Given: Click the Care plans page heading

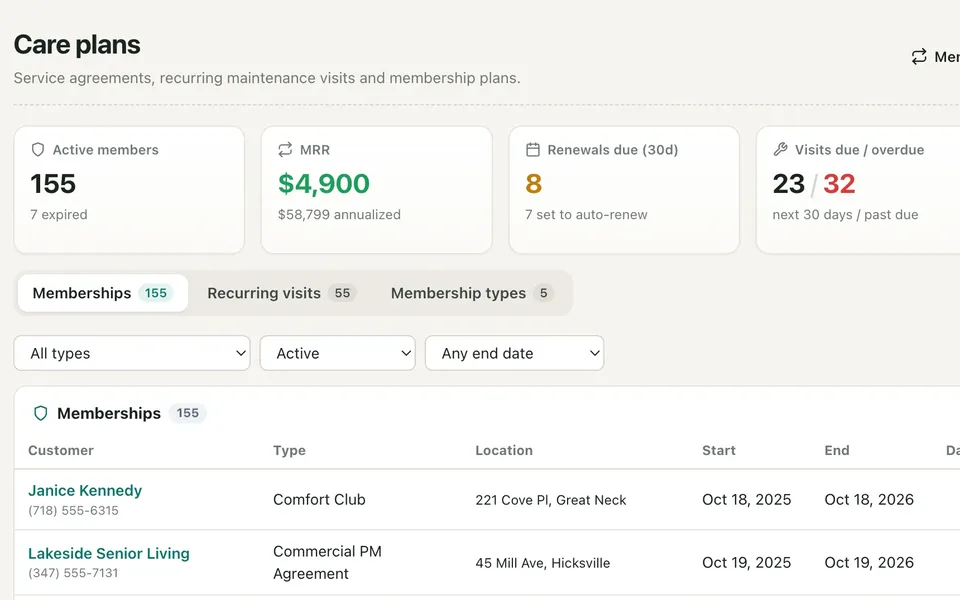Looking at the screenshot, I should tap(77, 45).
